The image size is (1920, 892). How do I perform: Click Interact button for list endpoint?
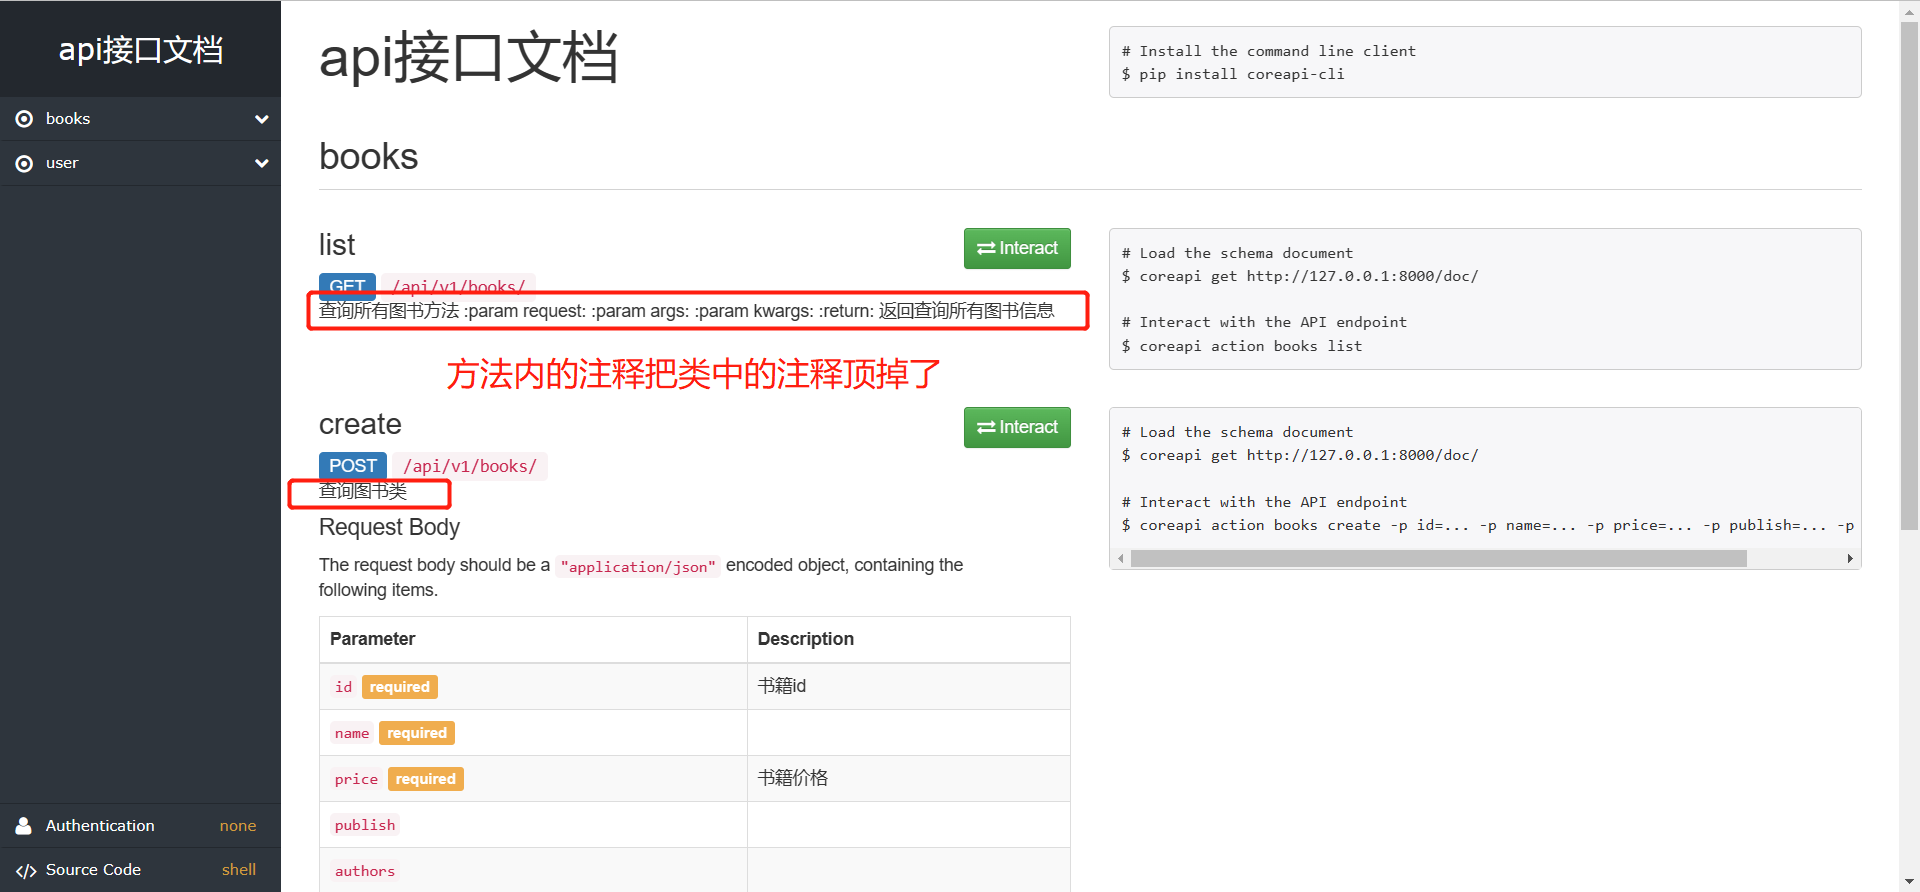(1017, 248)
